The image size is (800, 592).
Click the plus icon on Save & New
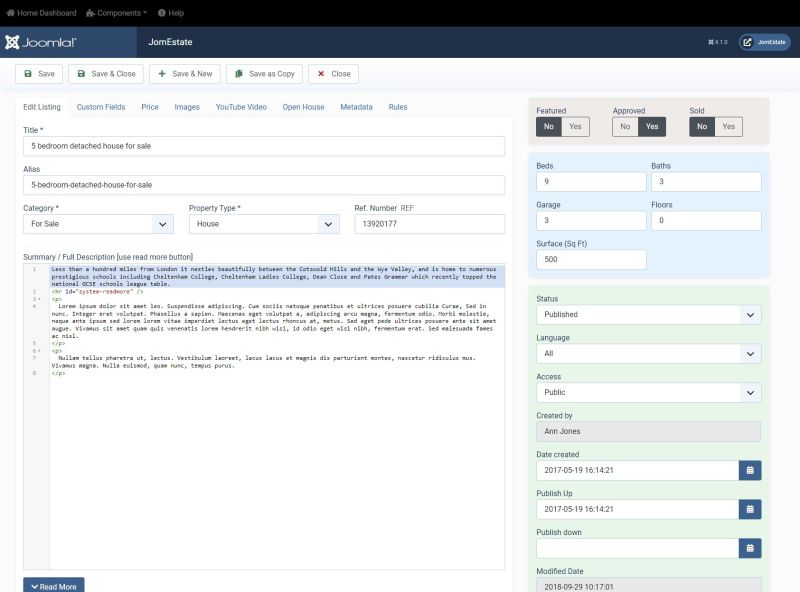click(x=162, y=74)
